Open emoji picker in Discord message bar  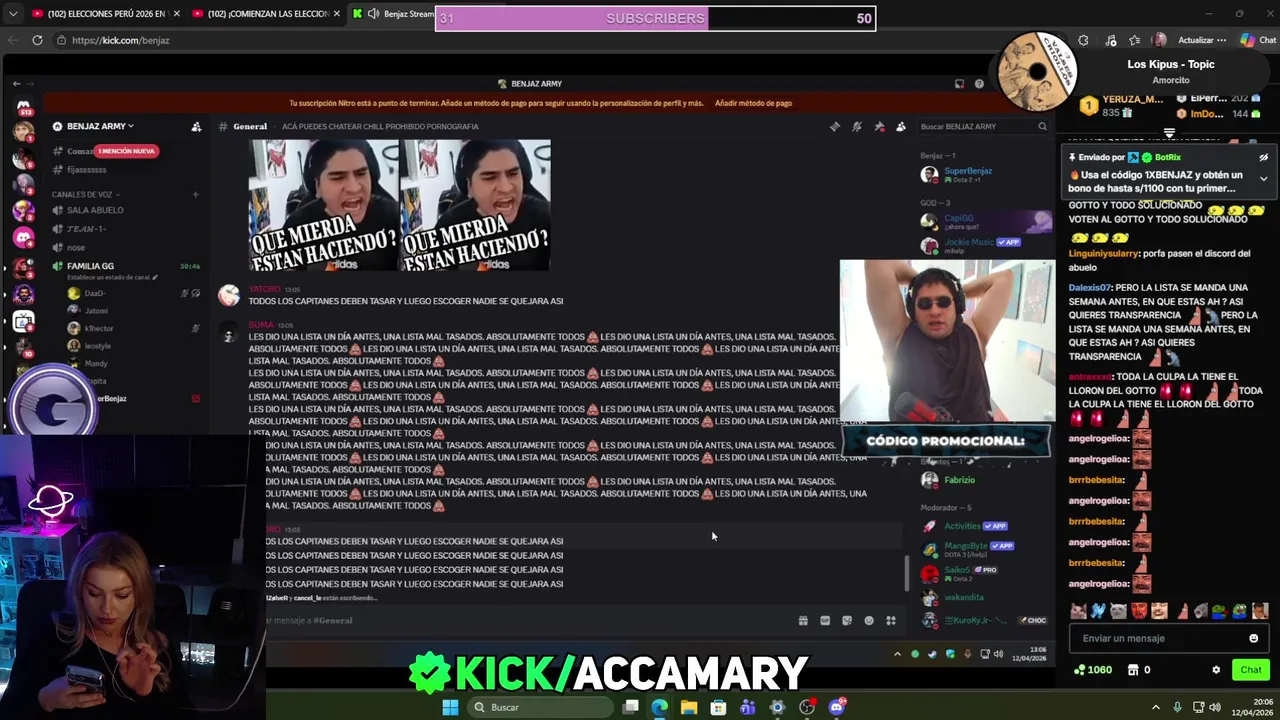tap(869, 621)
